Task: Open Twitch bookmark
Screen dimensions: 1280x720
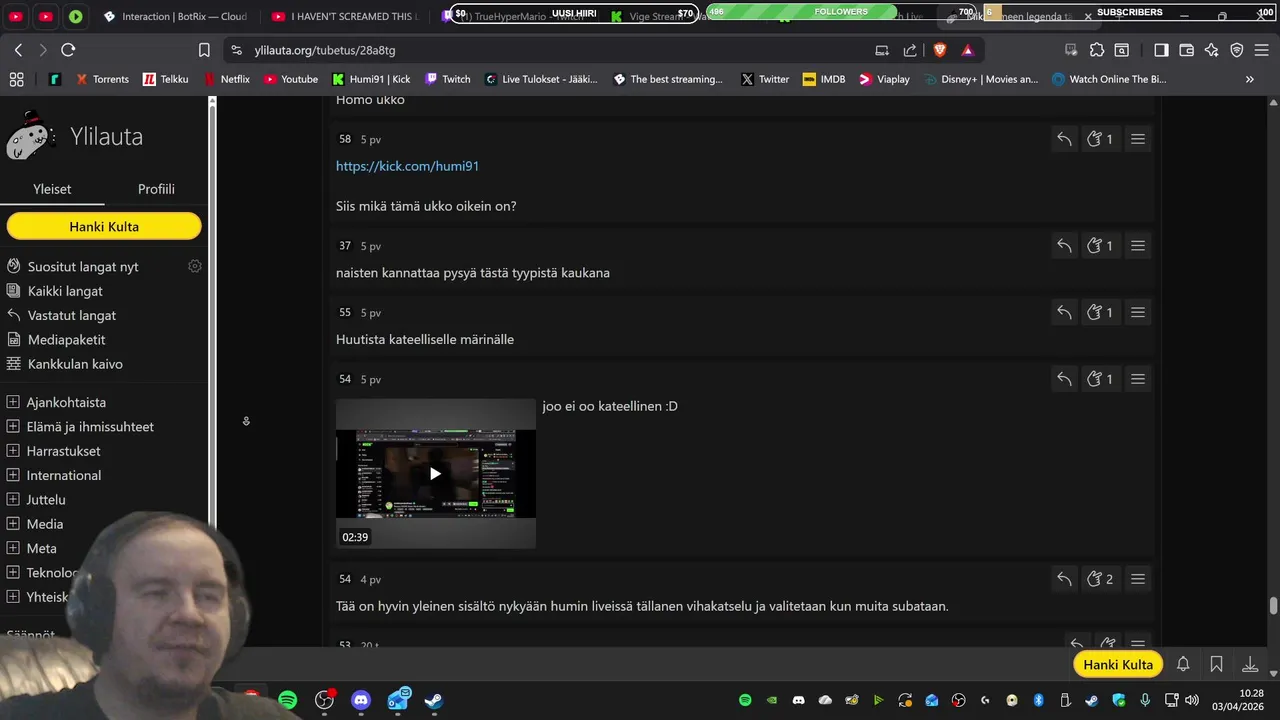Action: tap(447, 79)
